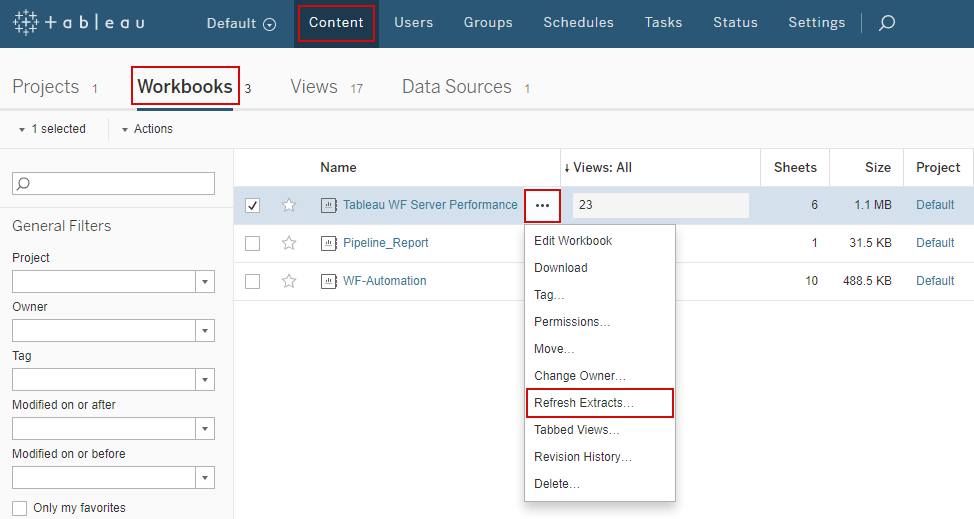Check the Pipeline_Report row checkbox
The height and width of the screenshot is (519, 974).
(252, 243)
